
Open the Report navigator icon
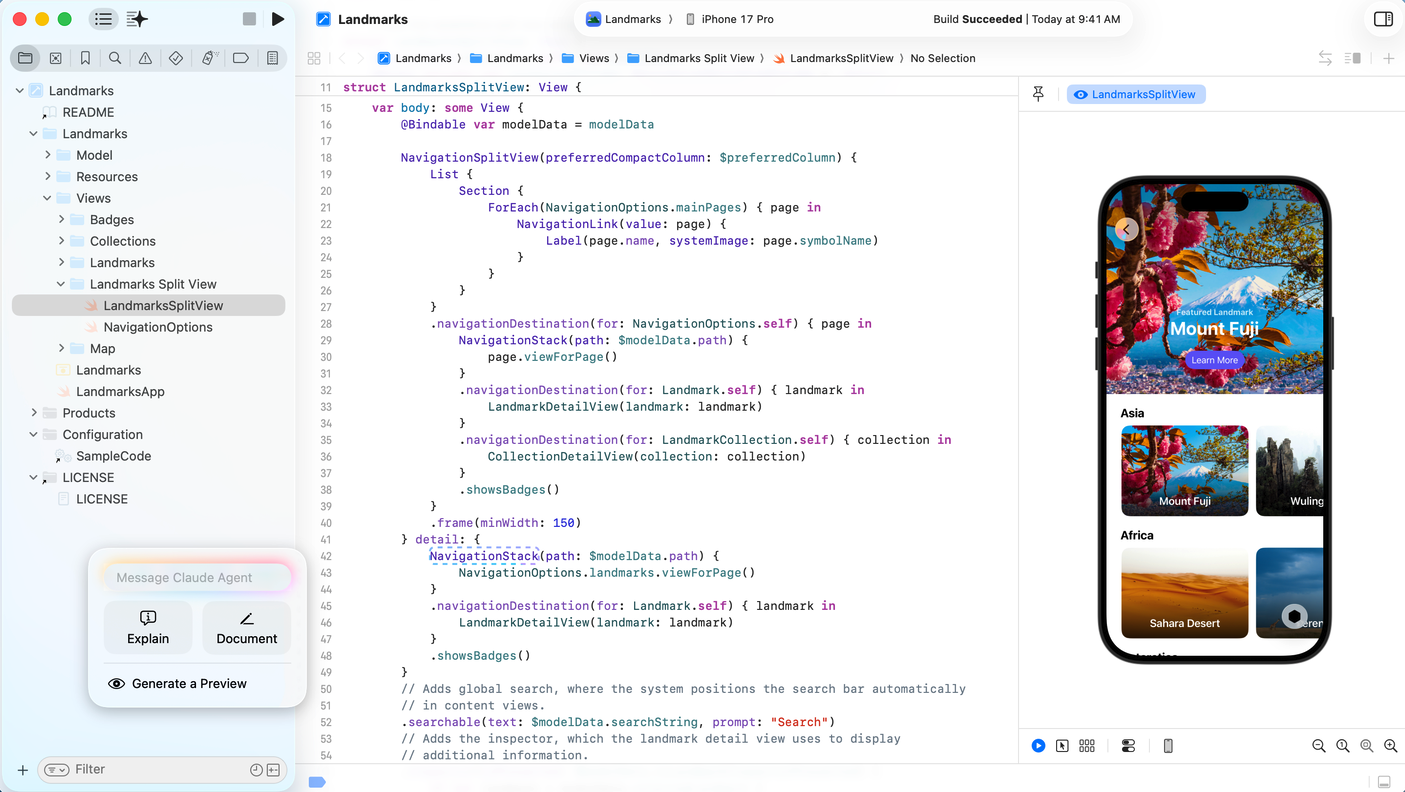[x=271, y=58]
